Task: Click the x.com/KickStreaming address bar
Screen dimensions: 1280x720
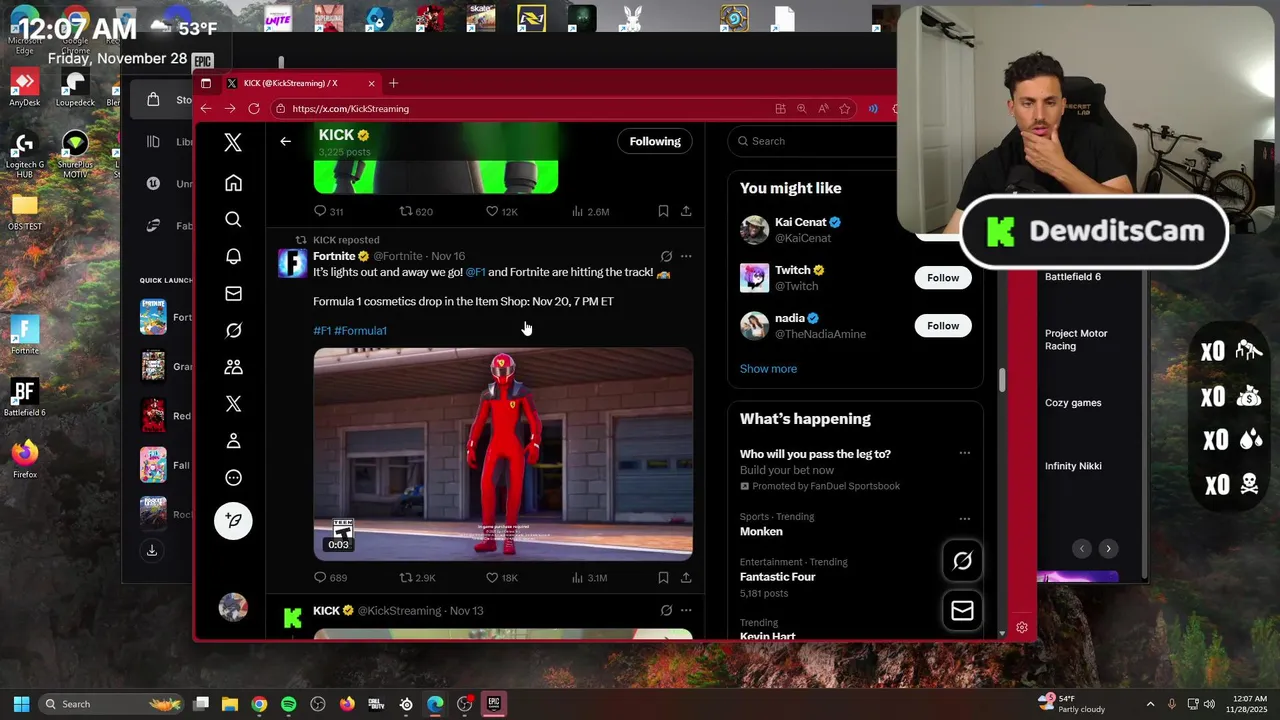Action: pos(520,108)
